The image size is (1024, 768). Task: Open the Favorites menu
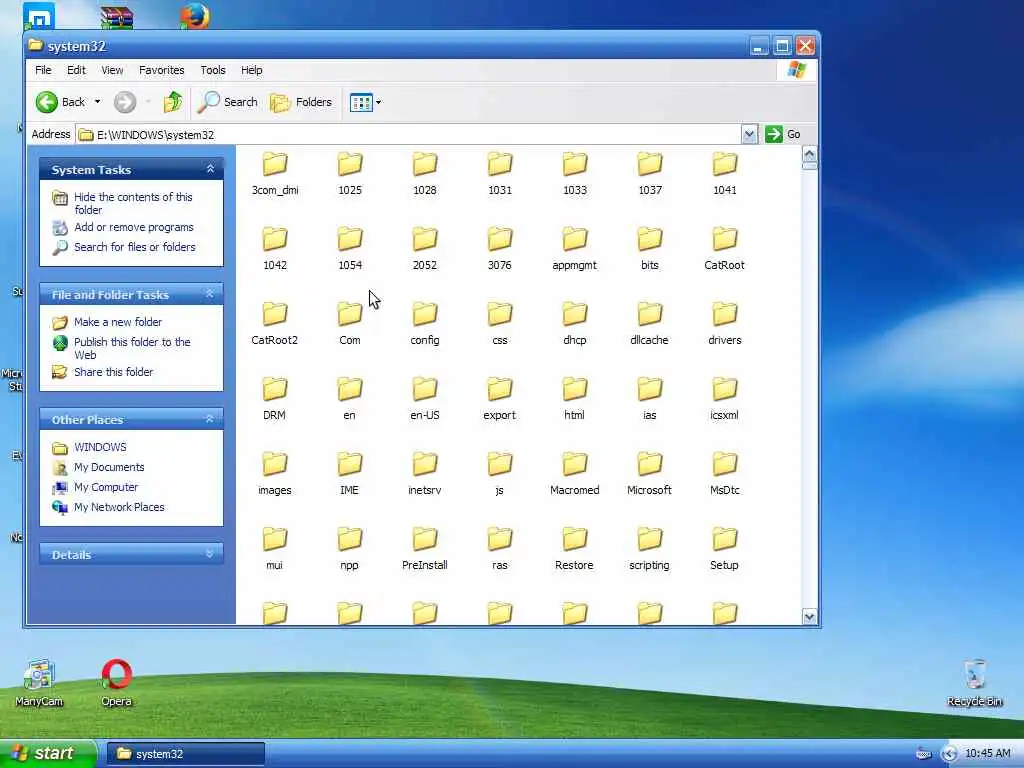point(161,70)
